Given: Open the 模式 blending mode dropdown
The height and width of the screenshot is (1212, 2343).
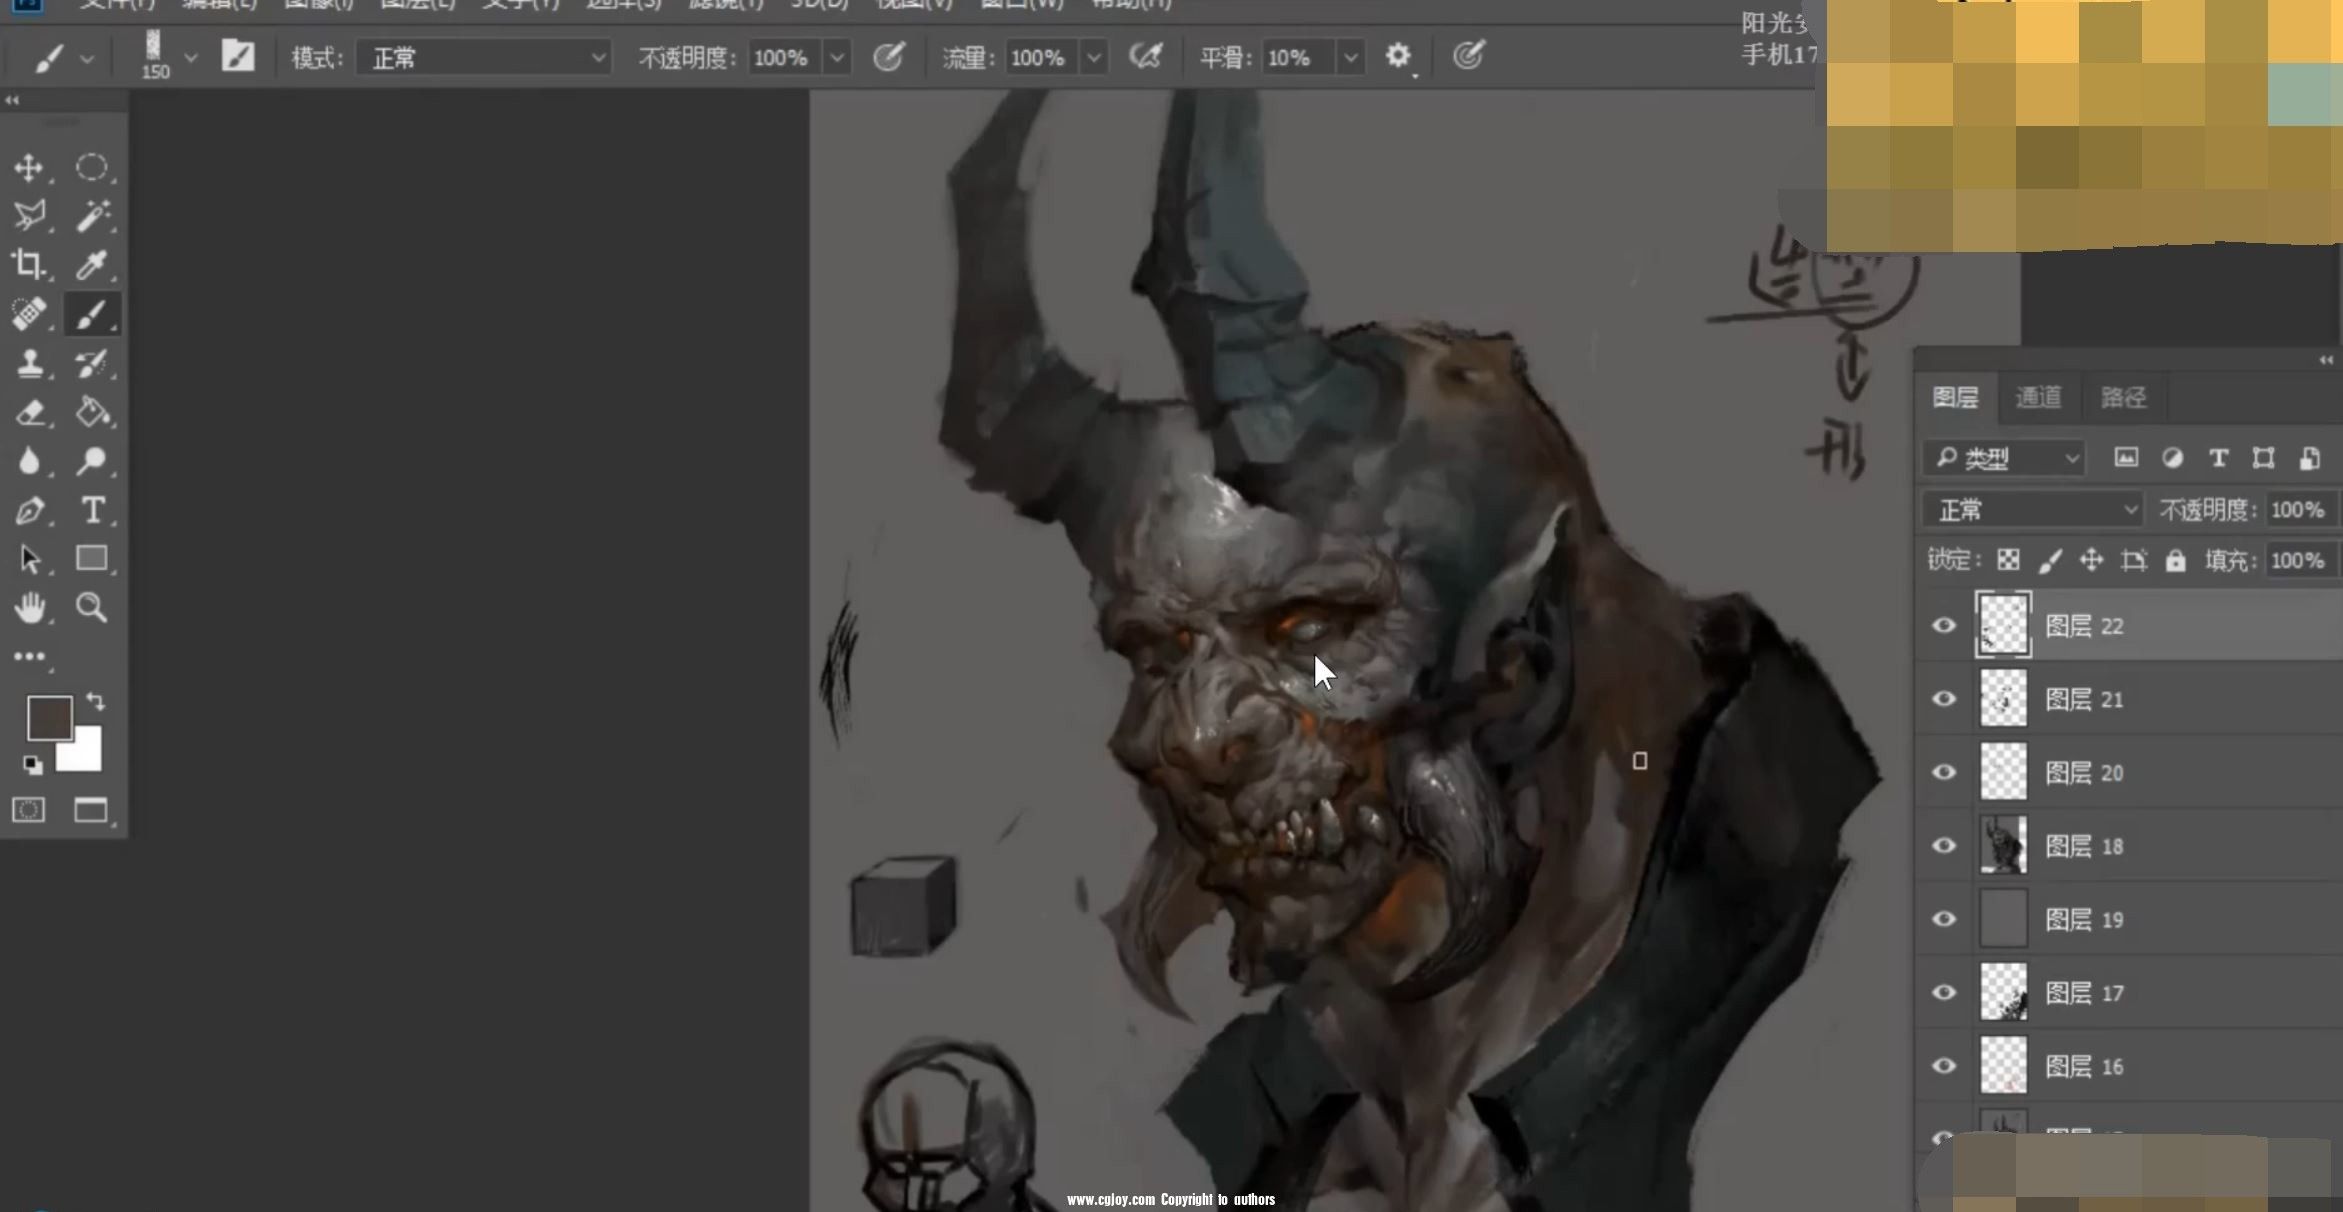Looking at the screenshot, I should (x=483, y=58).
